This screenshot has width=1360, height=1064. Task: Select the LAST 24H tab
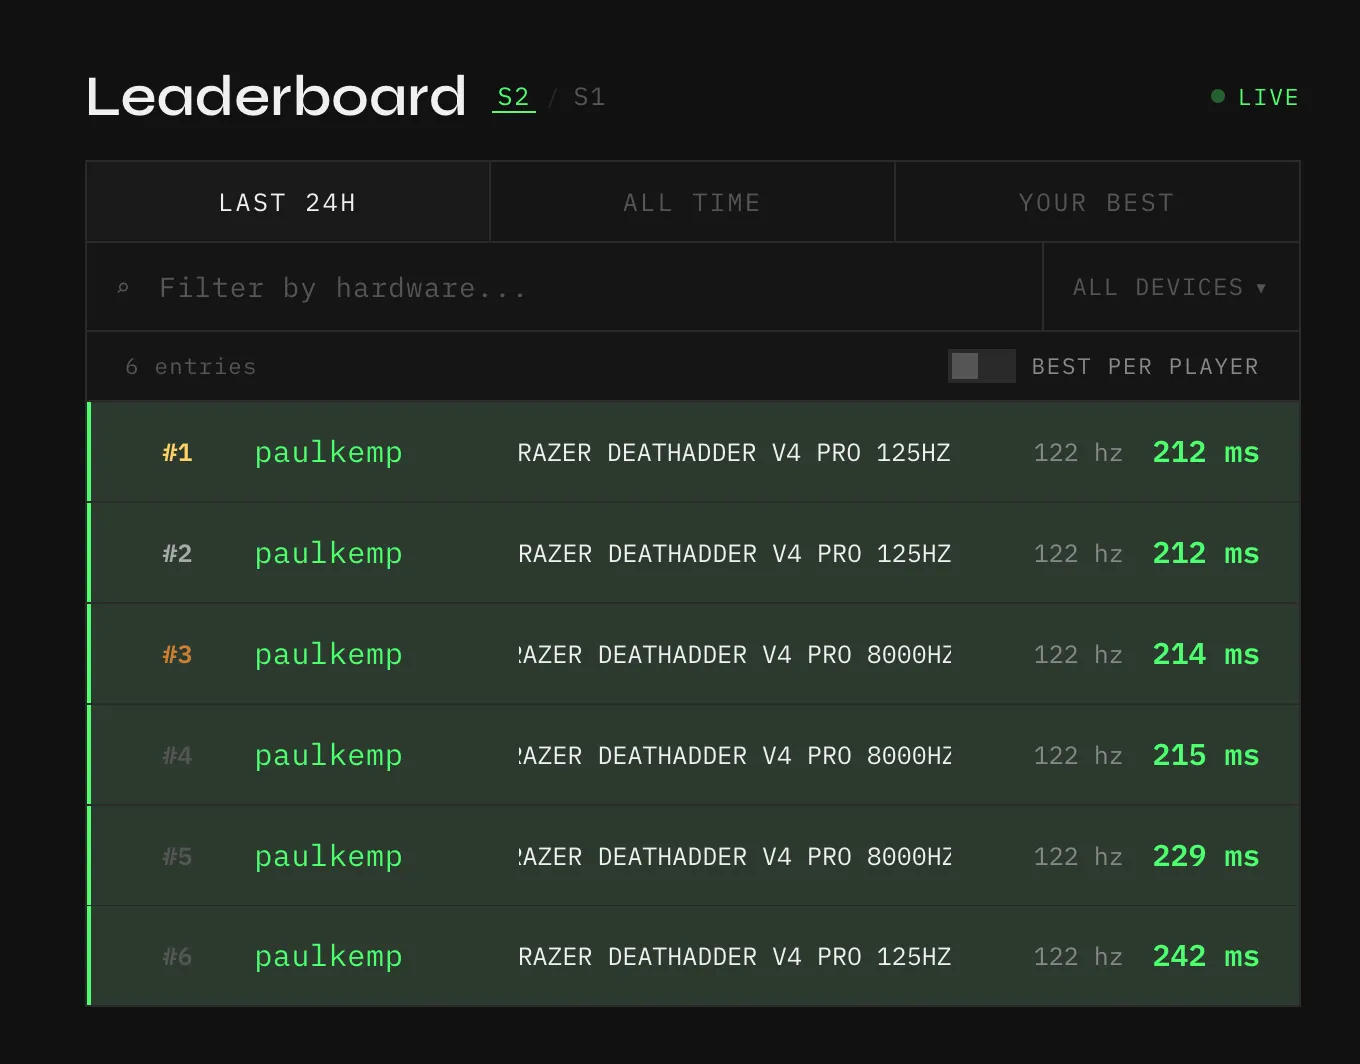click(x=287, y=202)
